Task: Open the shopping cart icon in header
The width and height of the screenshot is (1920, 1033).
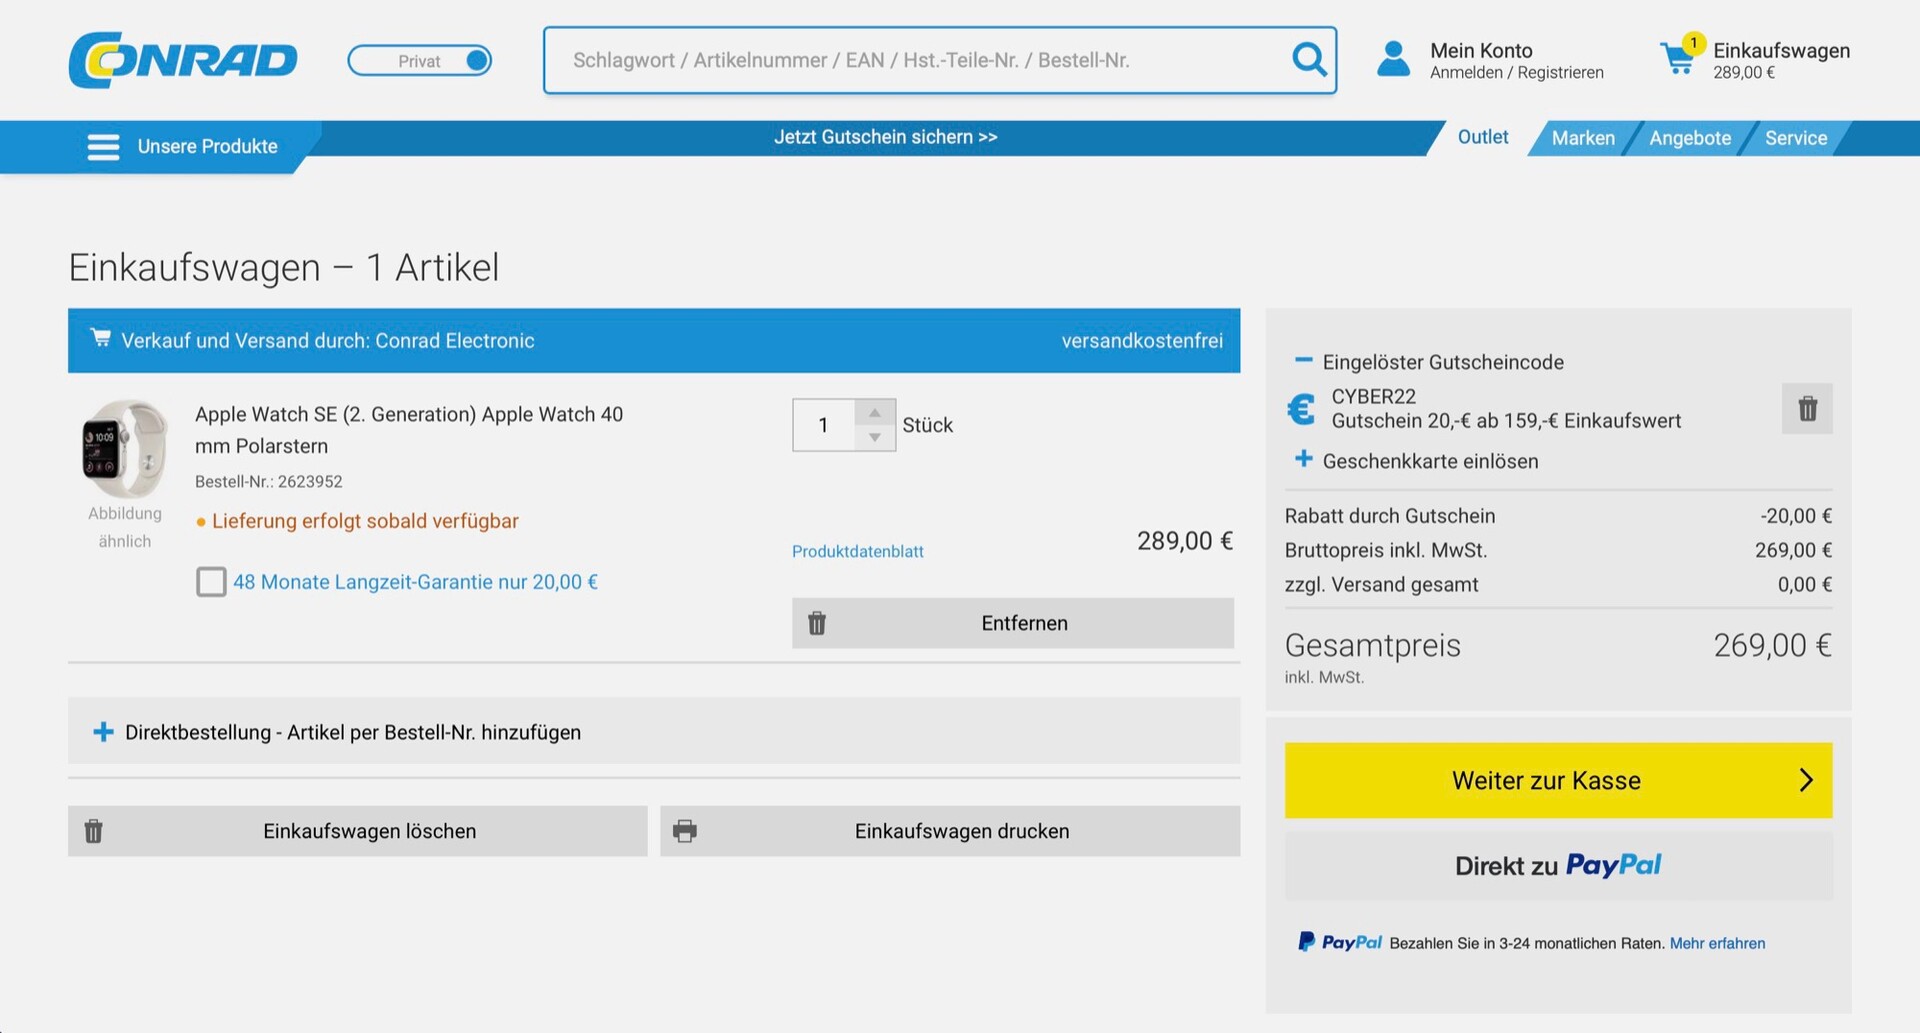Action: (x=1677, y=60)
